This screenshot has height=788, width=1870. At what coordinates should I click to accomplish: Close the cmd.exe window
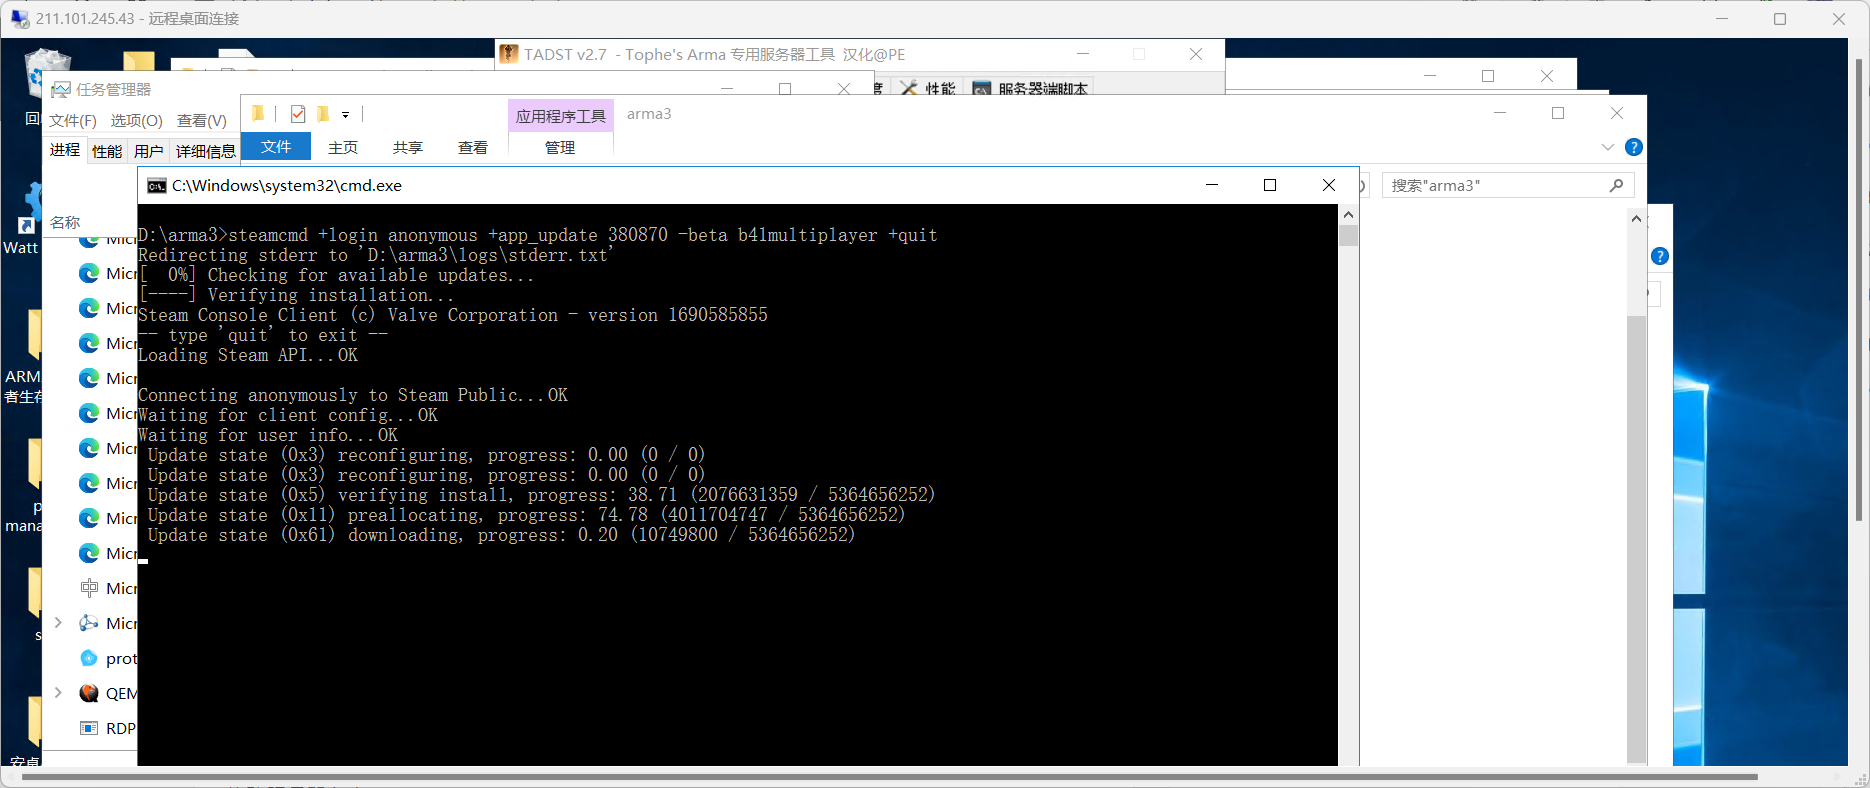(1329, 185)
